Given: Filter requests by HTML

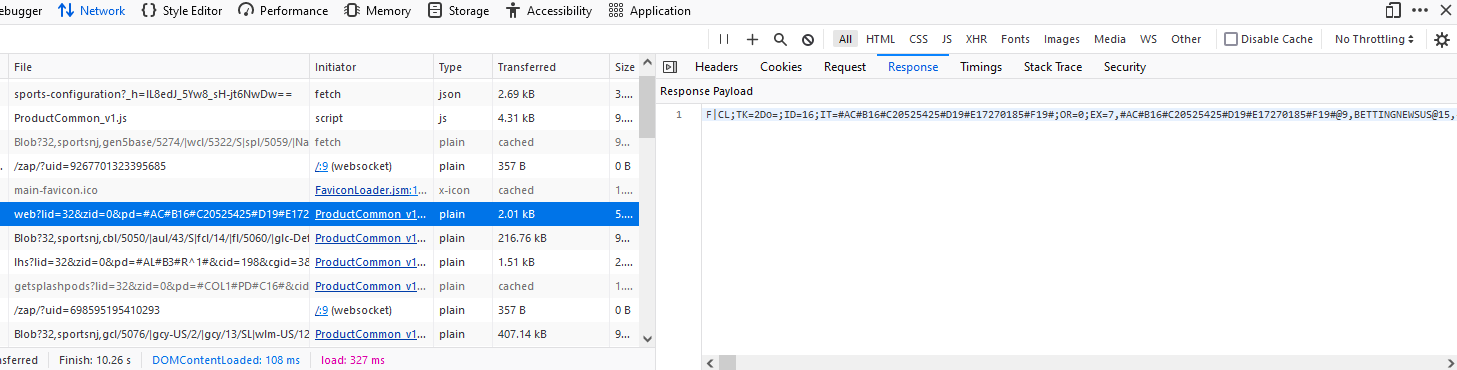Looking at the screenshot, I should point(881,39).
